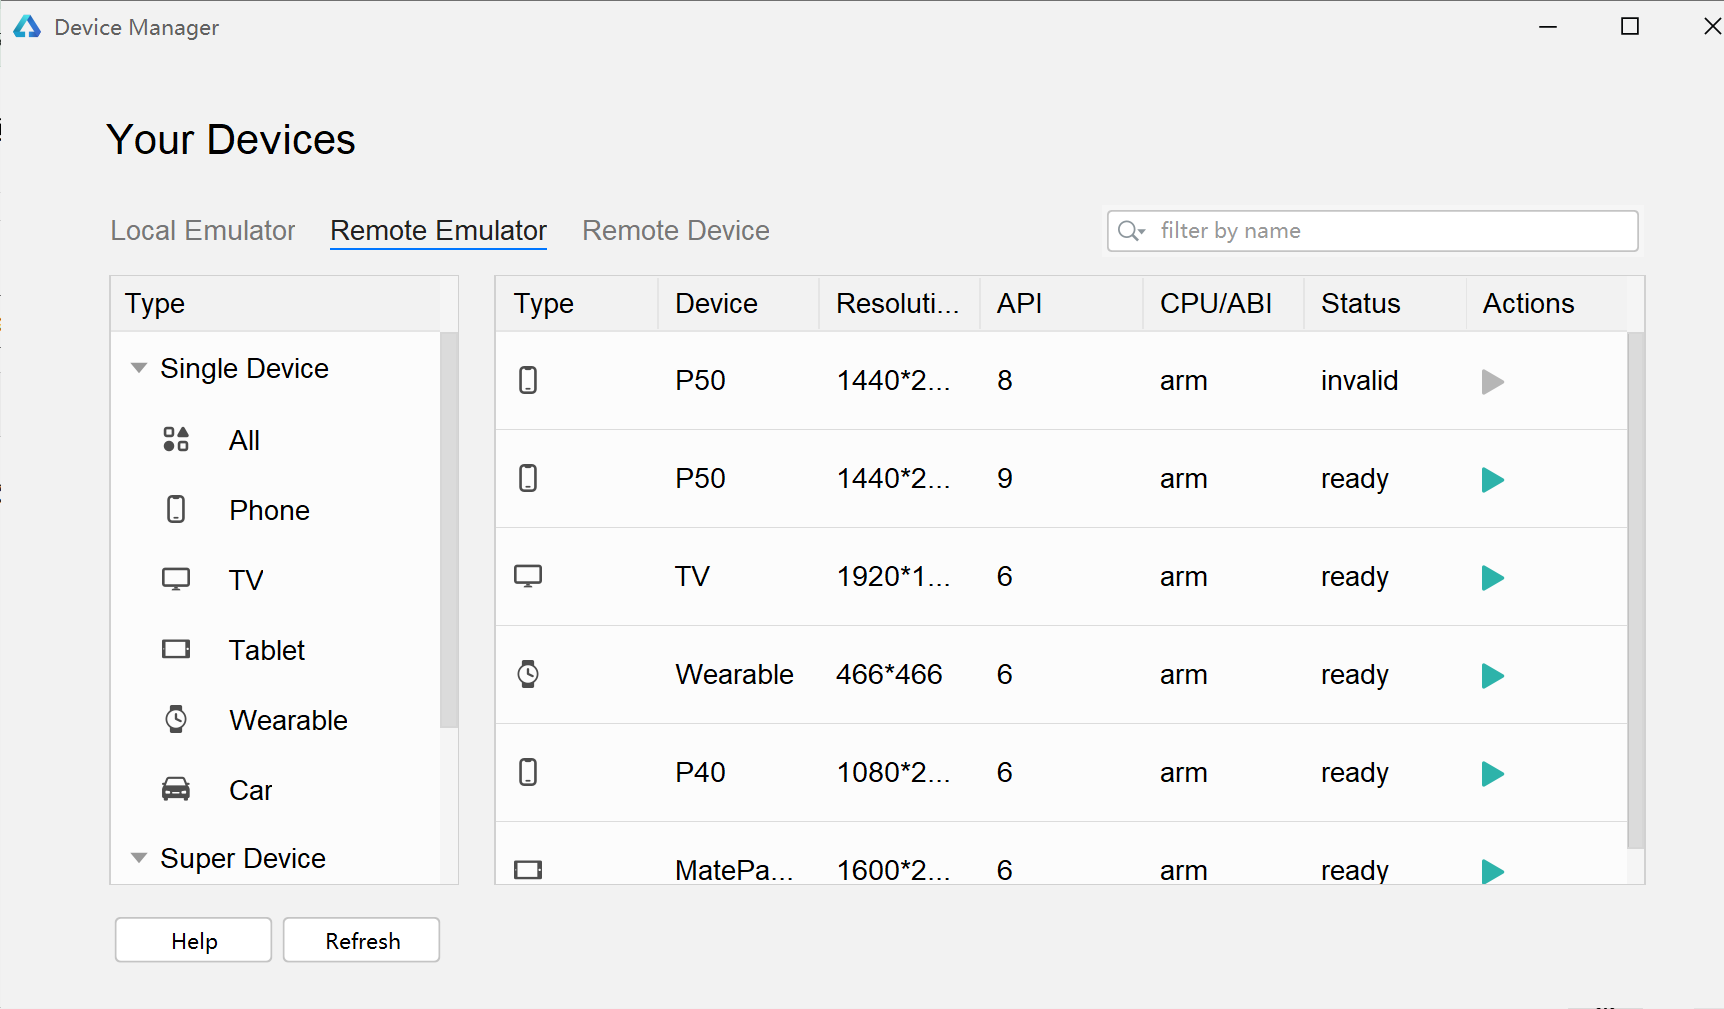Click the tablet icon in the MatePad row
This screenshot has height=1009, width=1724.
point(528,870)
